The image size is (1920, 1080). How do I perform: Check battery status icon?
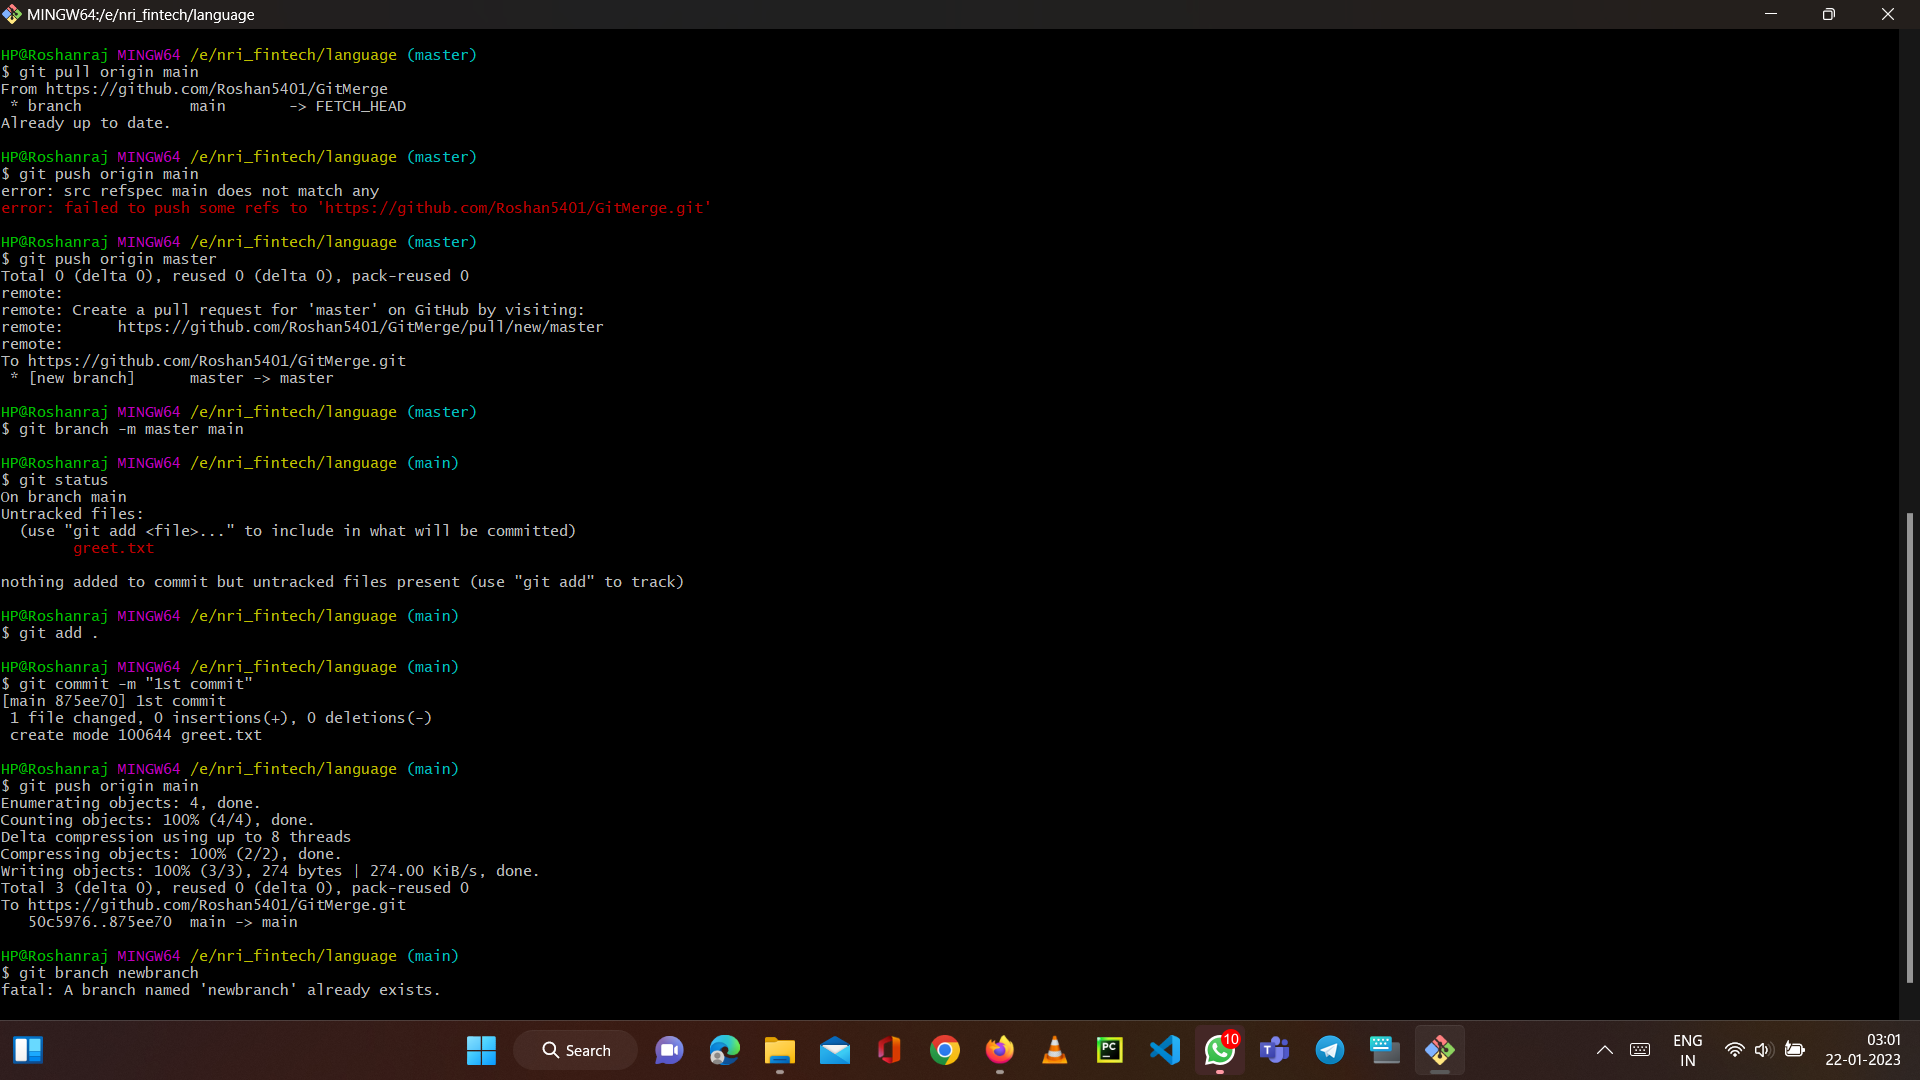click(1795, 1050)
